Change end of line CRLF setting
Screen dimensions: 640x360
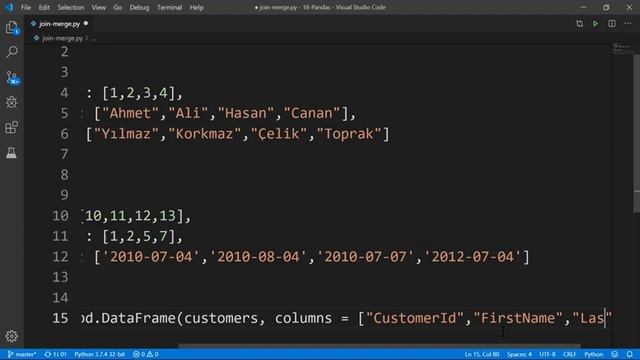click(x=569, y=354)
